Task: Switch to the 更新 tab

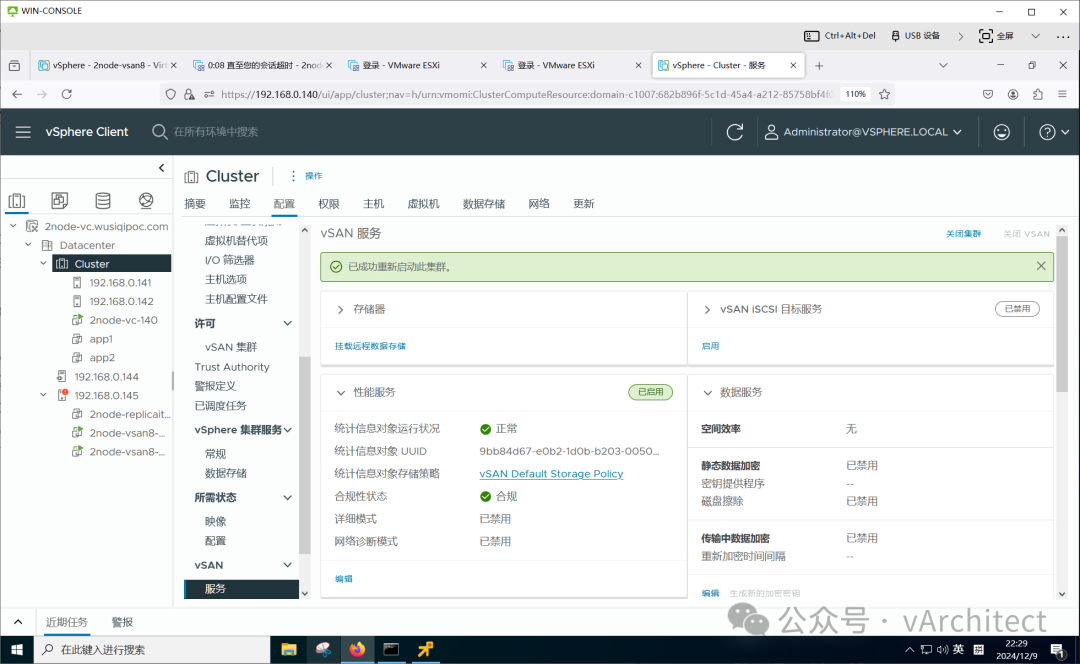Action: pos(583,203)
